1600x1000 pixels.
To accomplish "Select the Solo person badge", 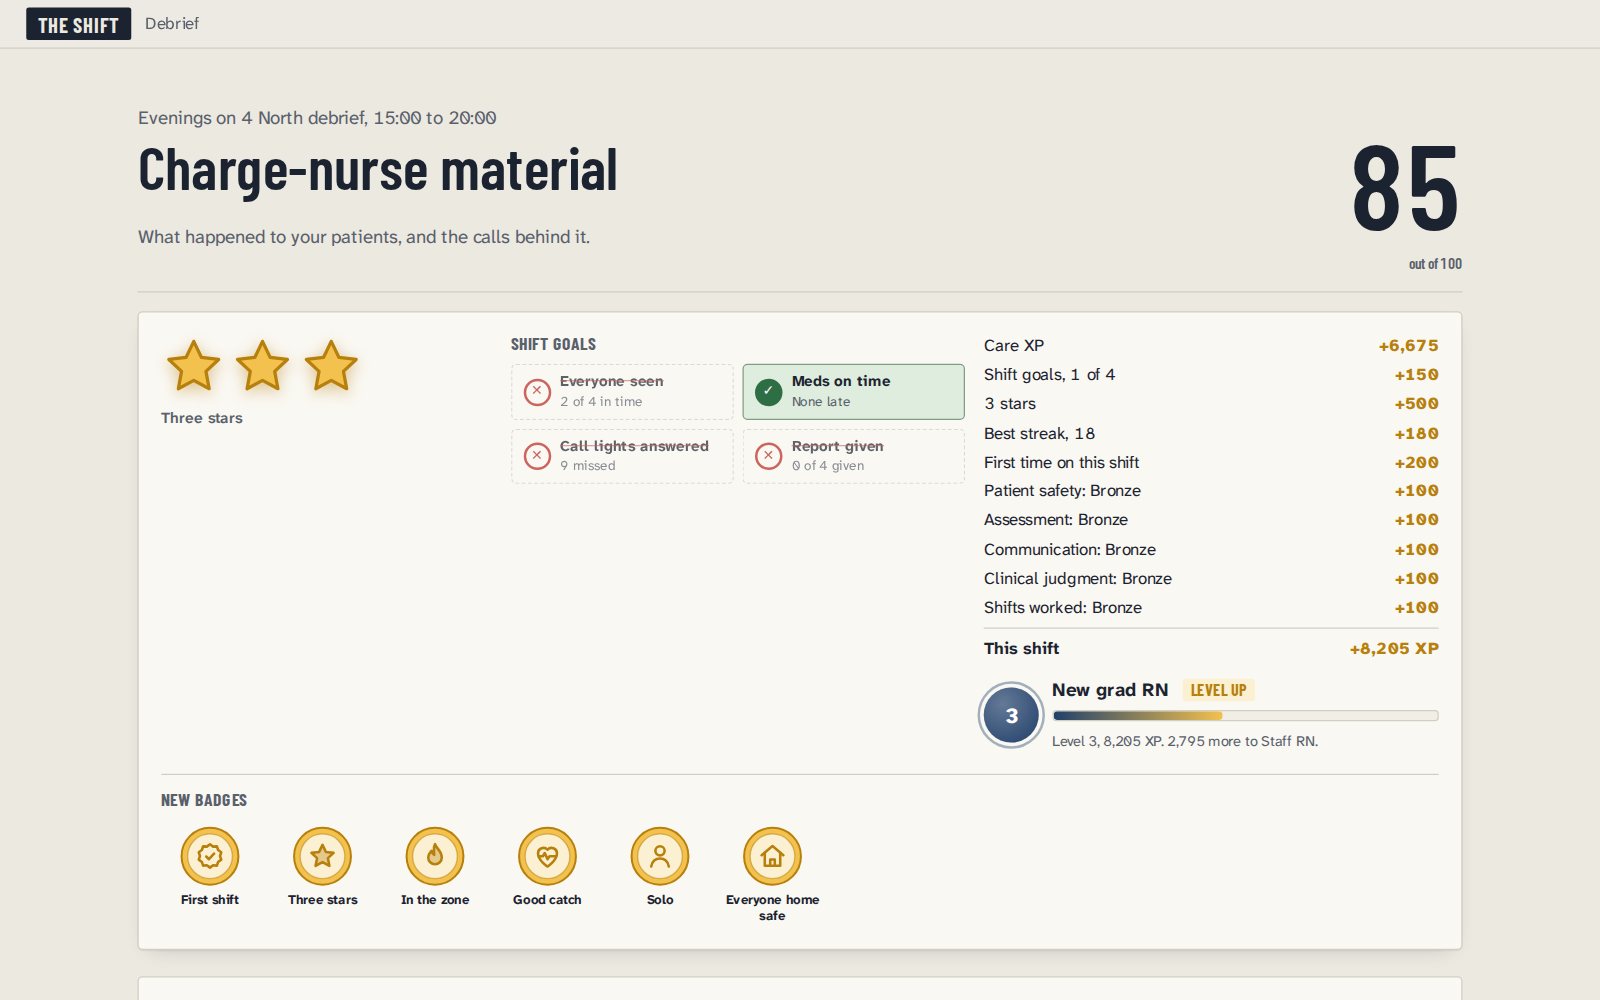I will [x=660, y=856].
